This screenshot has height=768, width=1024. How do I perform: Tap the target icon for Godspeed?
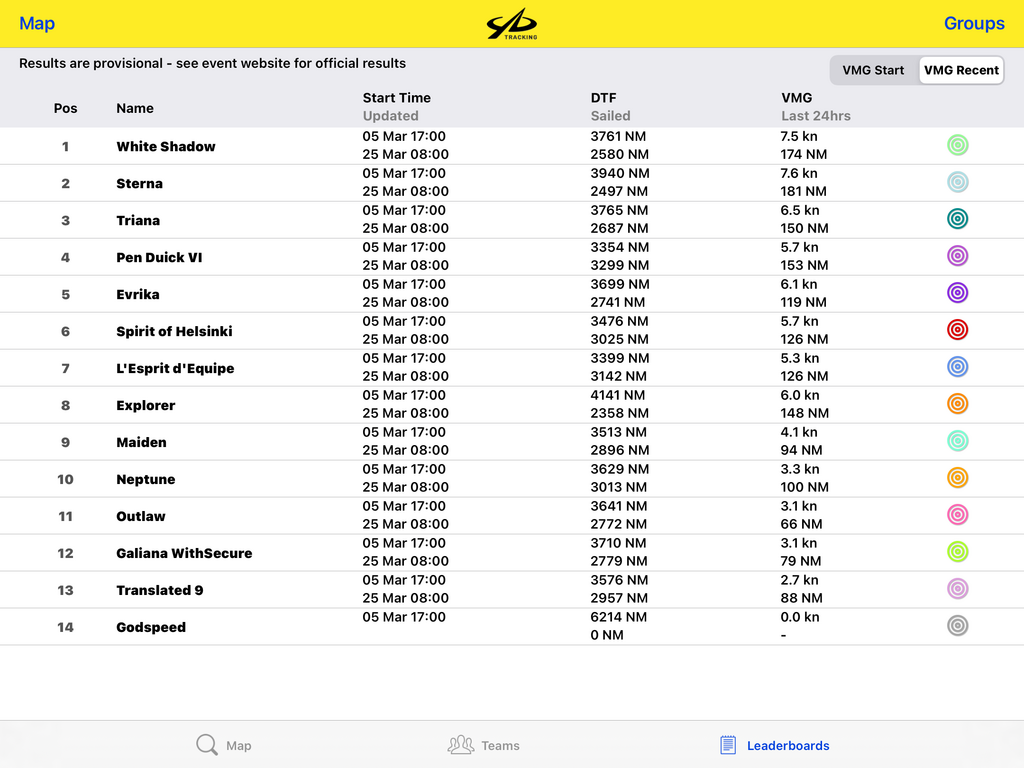pos(957,626)
